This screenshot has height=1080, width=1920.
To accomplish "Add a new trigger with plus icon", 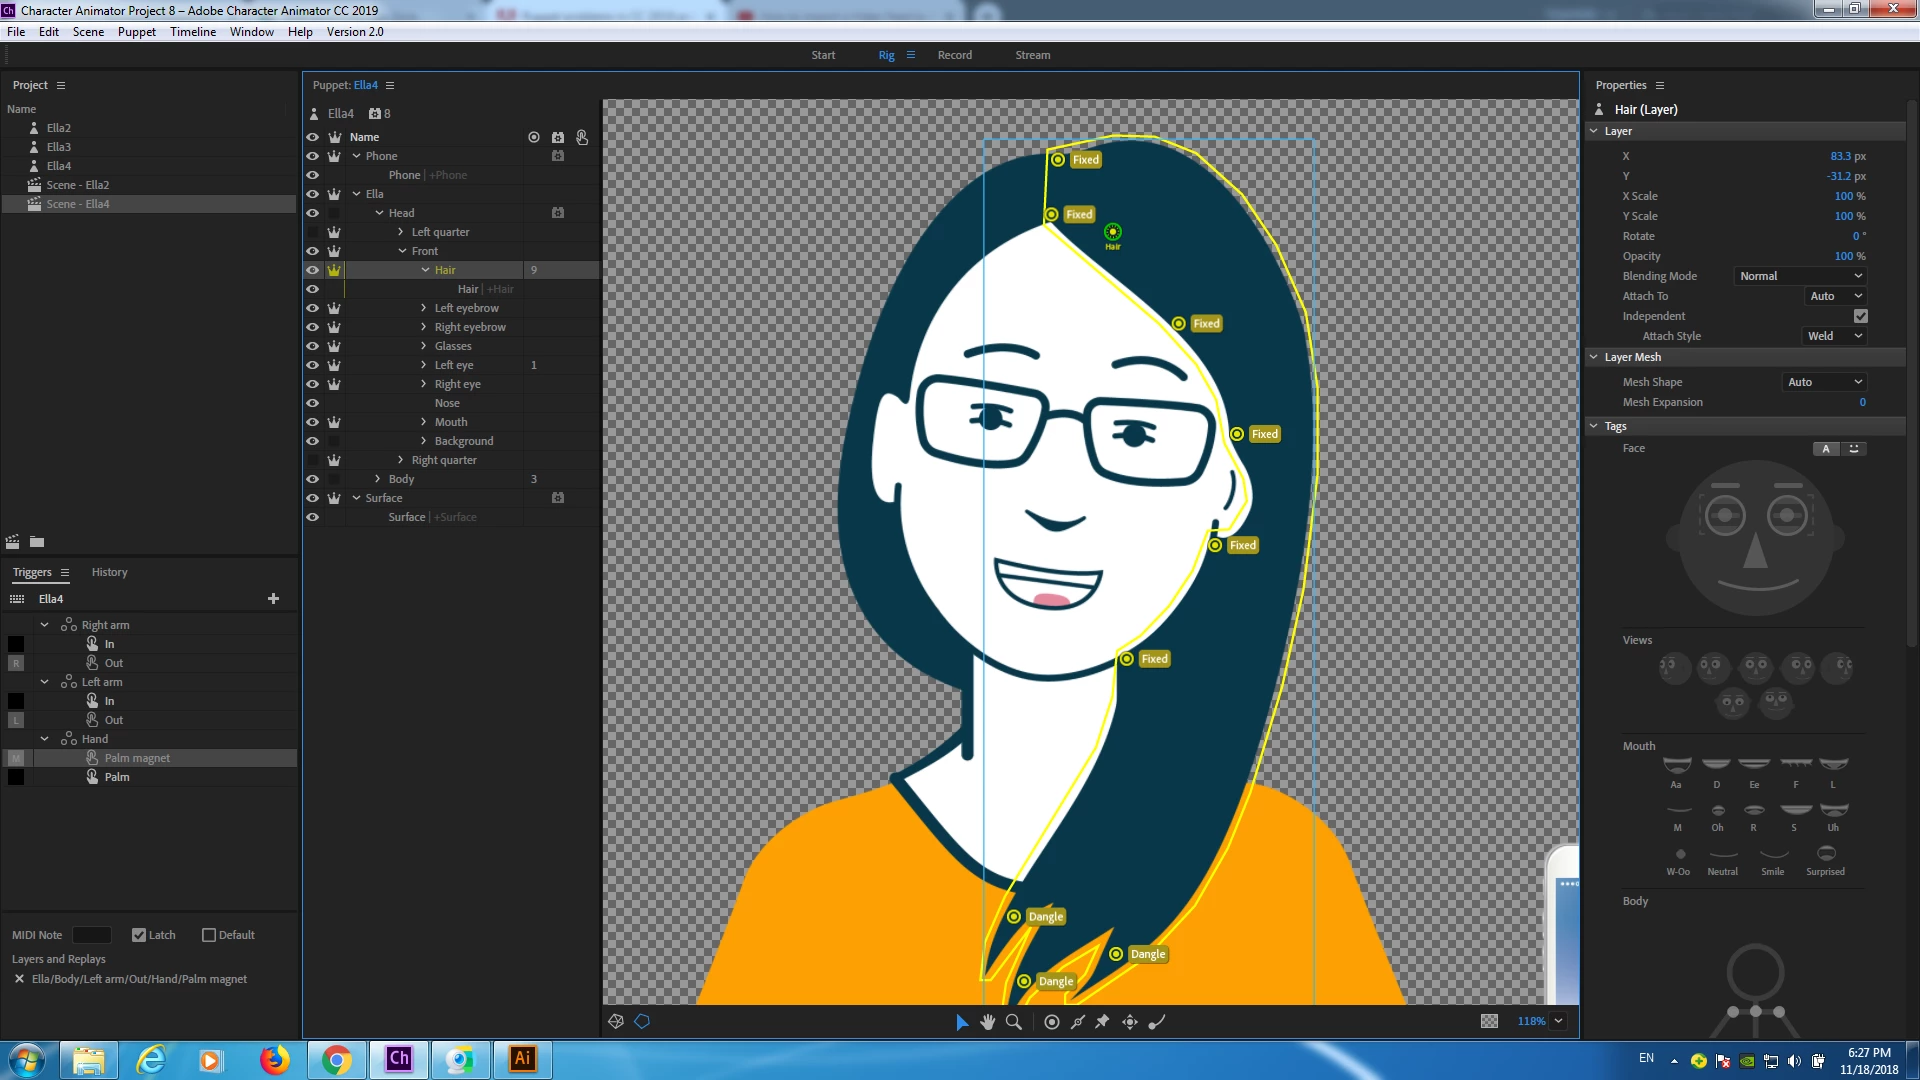I will click(x=273, y=598).
